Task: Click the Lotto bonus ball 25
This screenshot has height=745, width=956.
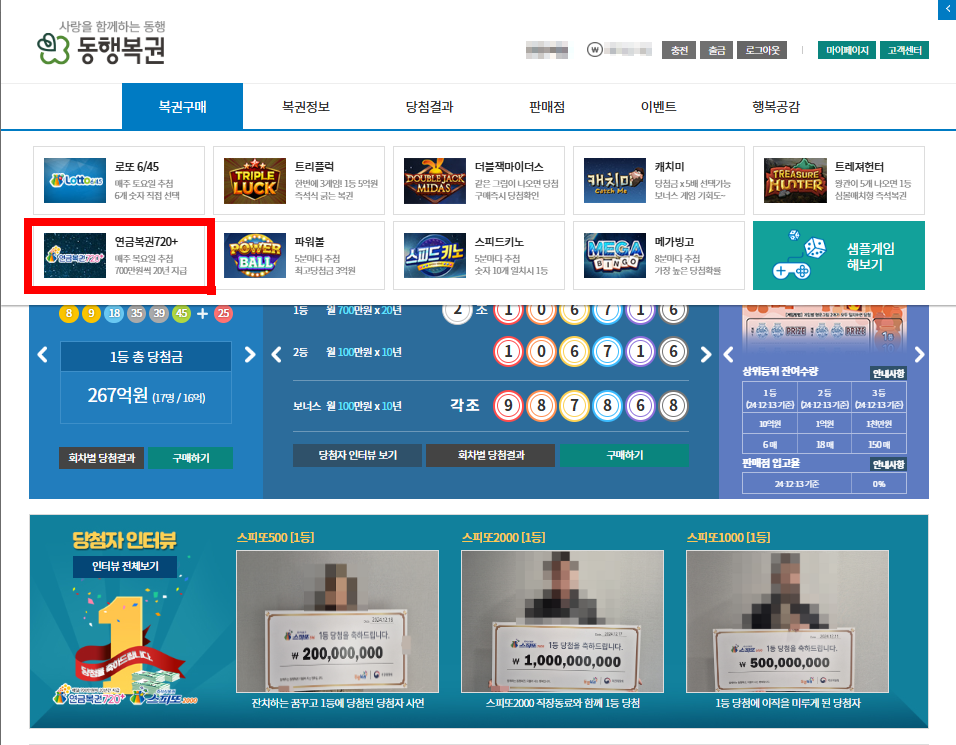Action: [223, 313]
